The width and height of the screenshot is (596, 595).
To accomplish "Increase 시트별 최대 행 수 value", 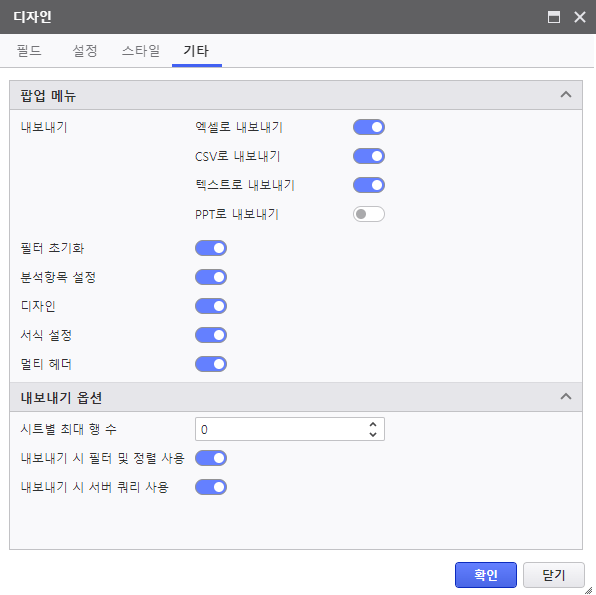I will tap(373, 424).
